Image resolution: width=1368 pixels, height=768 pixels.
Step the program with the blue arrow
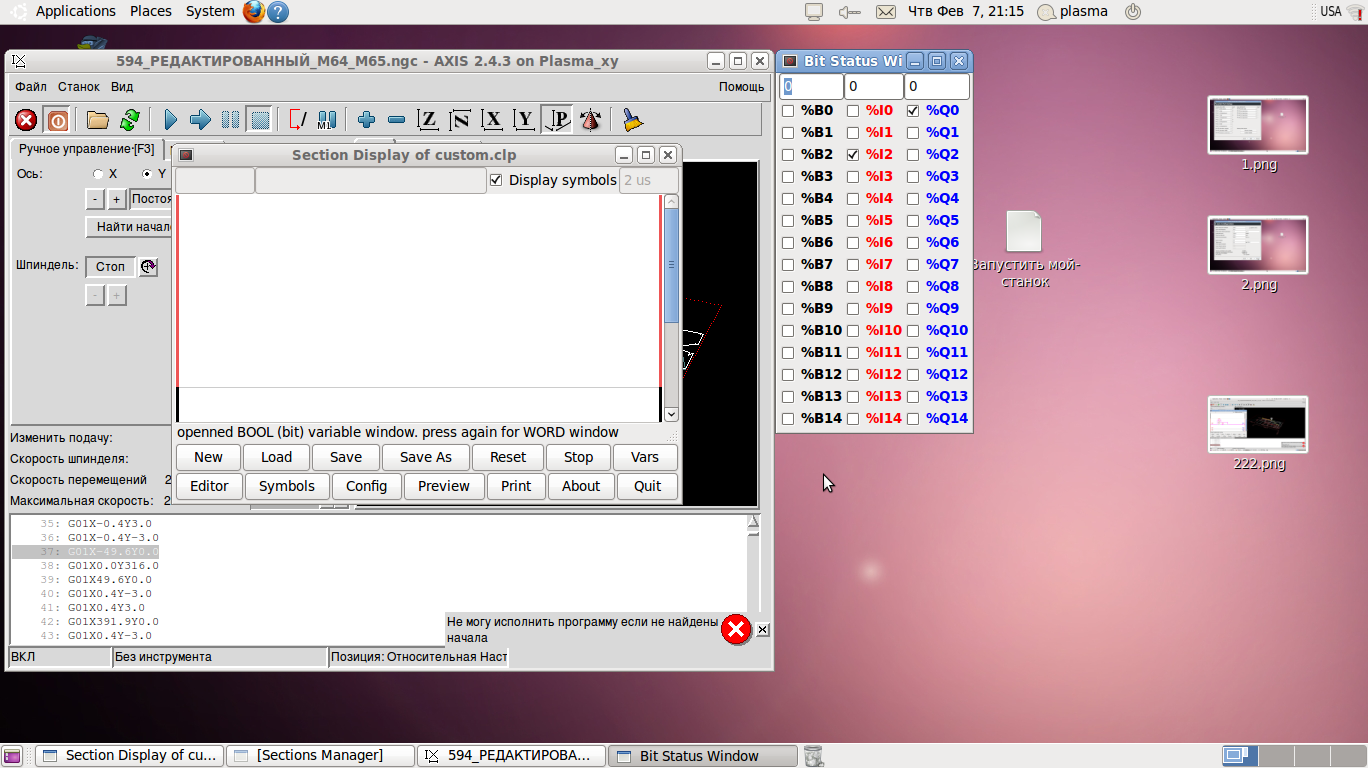pos(200,120)
